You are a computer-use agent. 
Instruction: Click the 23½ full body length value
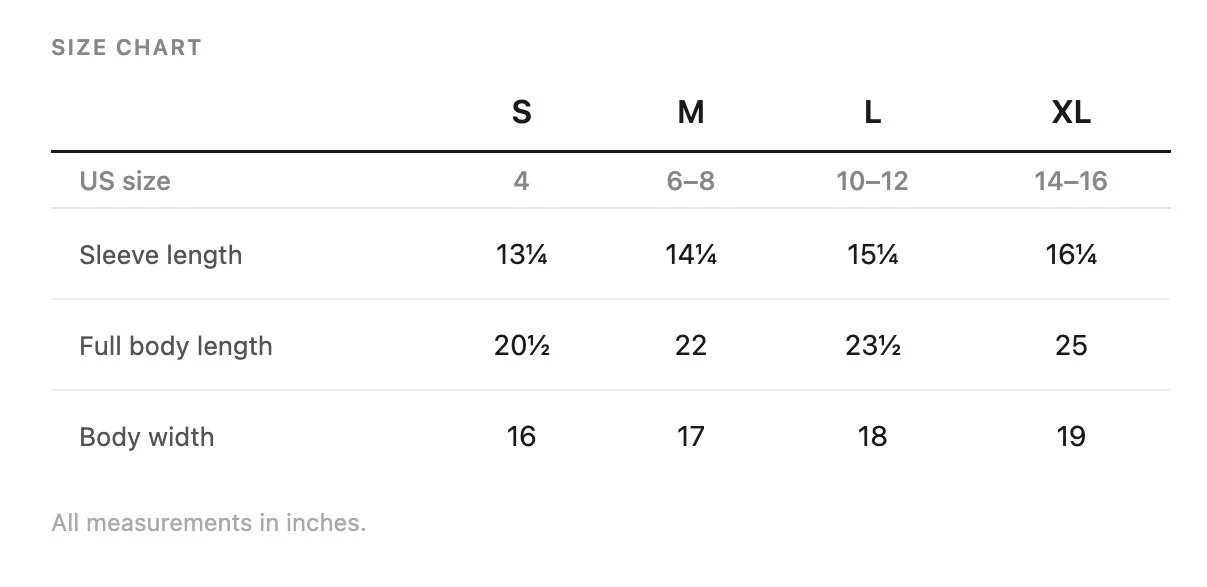tap(872, 346)
